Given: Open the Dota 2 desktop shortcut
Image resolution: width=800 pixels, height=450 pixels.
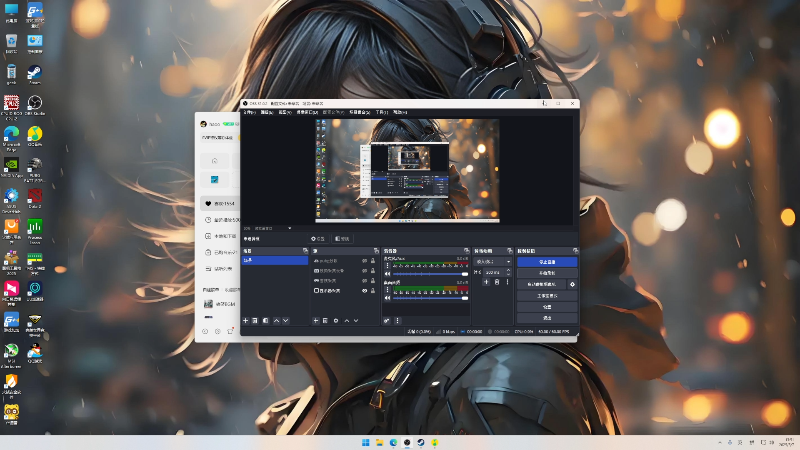Looking at the screenshot, I should (x=35, y=198).
